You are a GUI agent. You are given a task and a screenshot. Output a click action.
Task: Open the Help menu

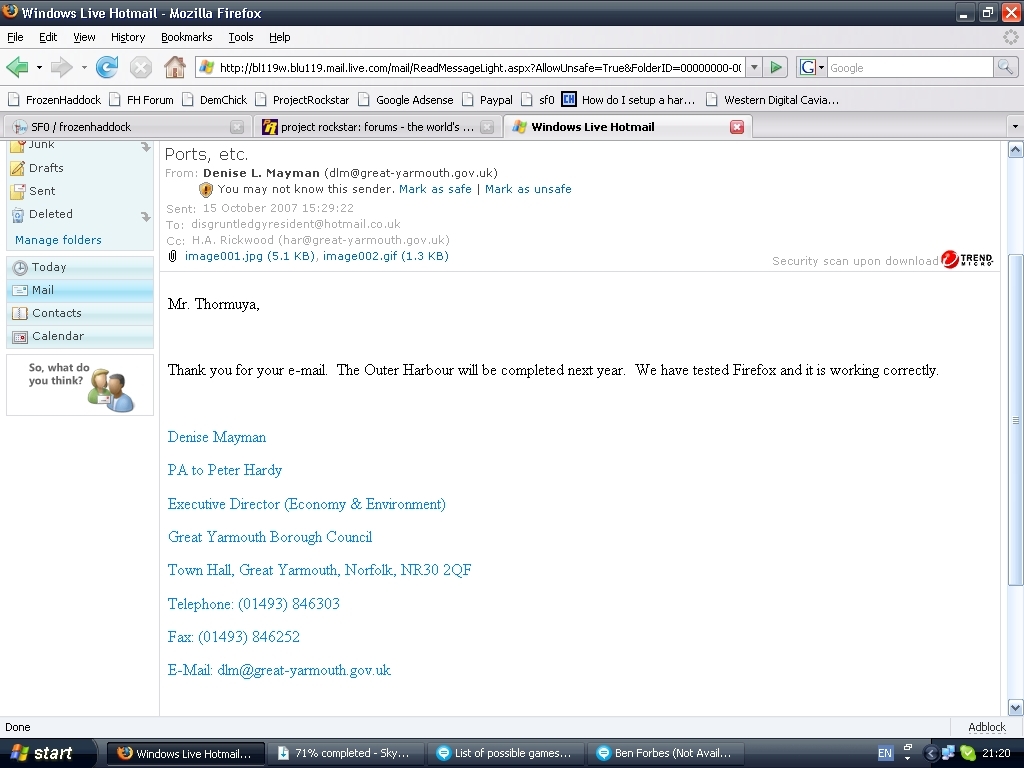click(280, 37)
